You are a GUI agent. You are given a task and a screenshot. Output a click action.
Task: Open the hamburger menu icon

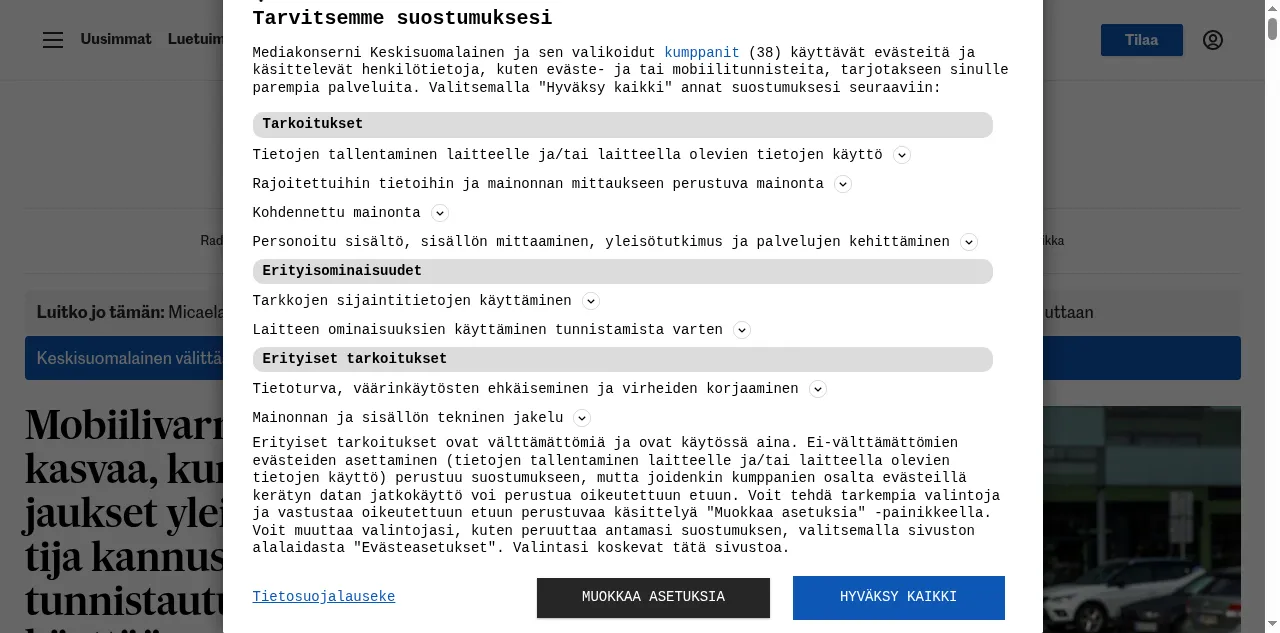point(53,40)
